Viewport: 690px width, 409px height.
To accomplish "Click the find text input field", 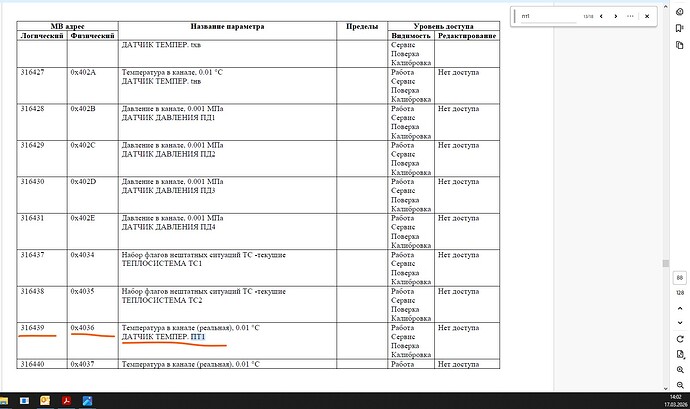I will coord(548,16).
